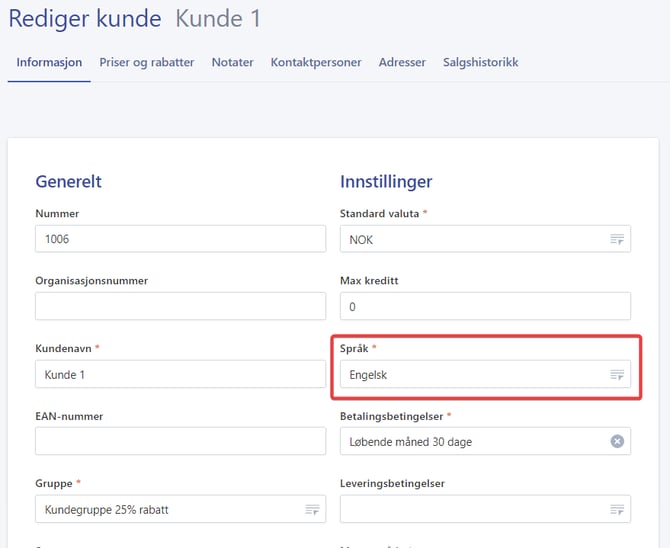Click the Organisasjonsnummer label
Image resolution: width=670 pixels, height=548 pixels.
click(x=91, y=281)
